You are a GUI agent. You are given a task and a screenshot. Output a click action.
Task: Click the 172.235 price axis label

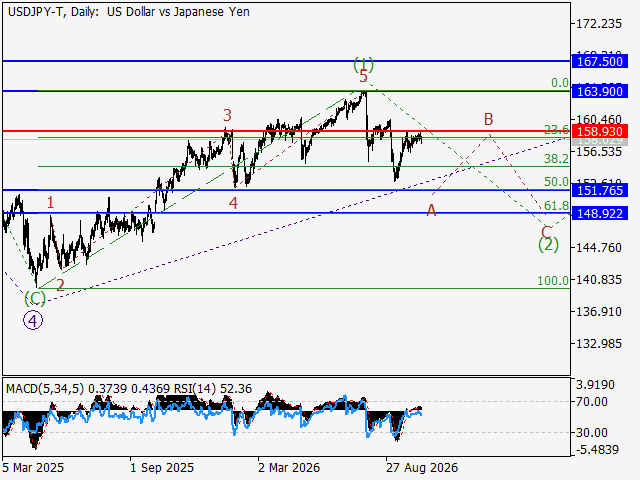pos(599,24)
